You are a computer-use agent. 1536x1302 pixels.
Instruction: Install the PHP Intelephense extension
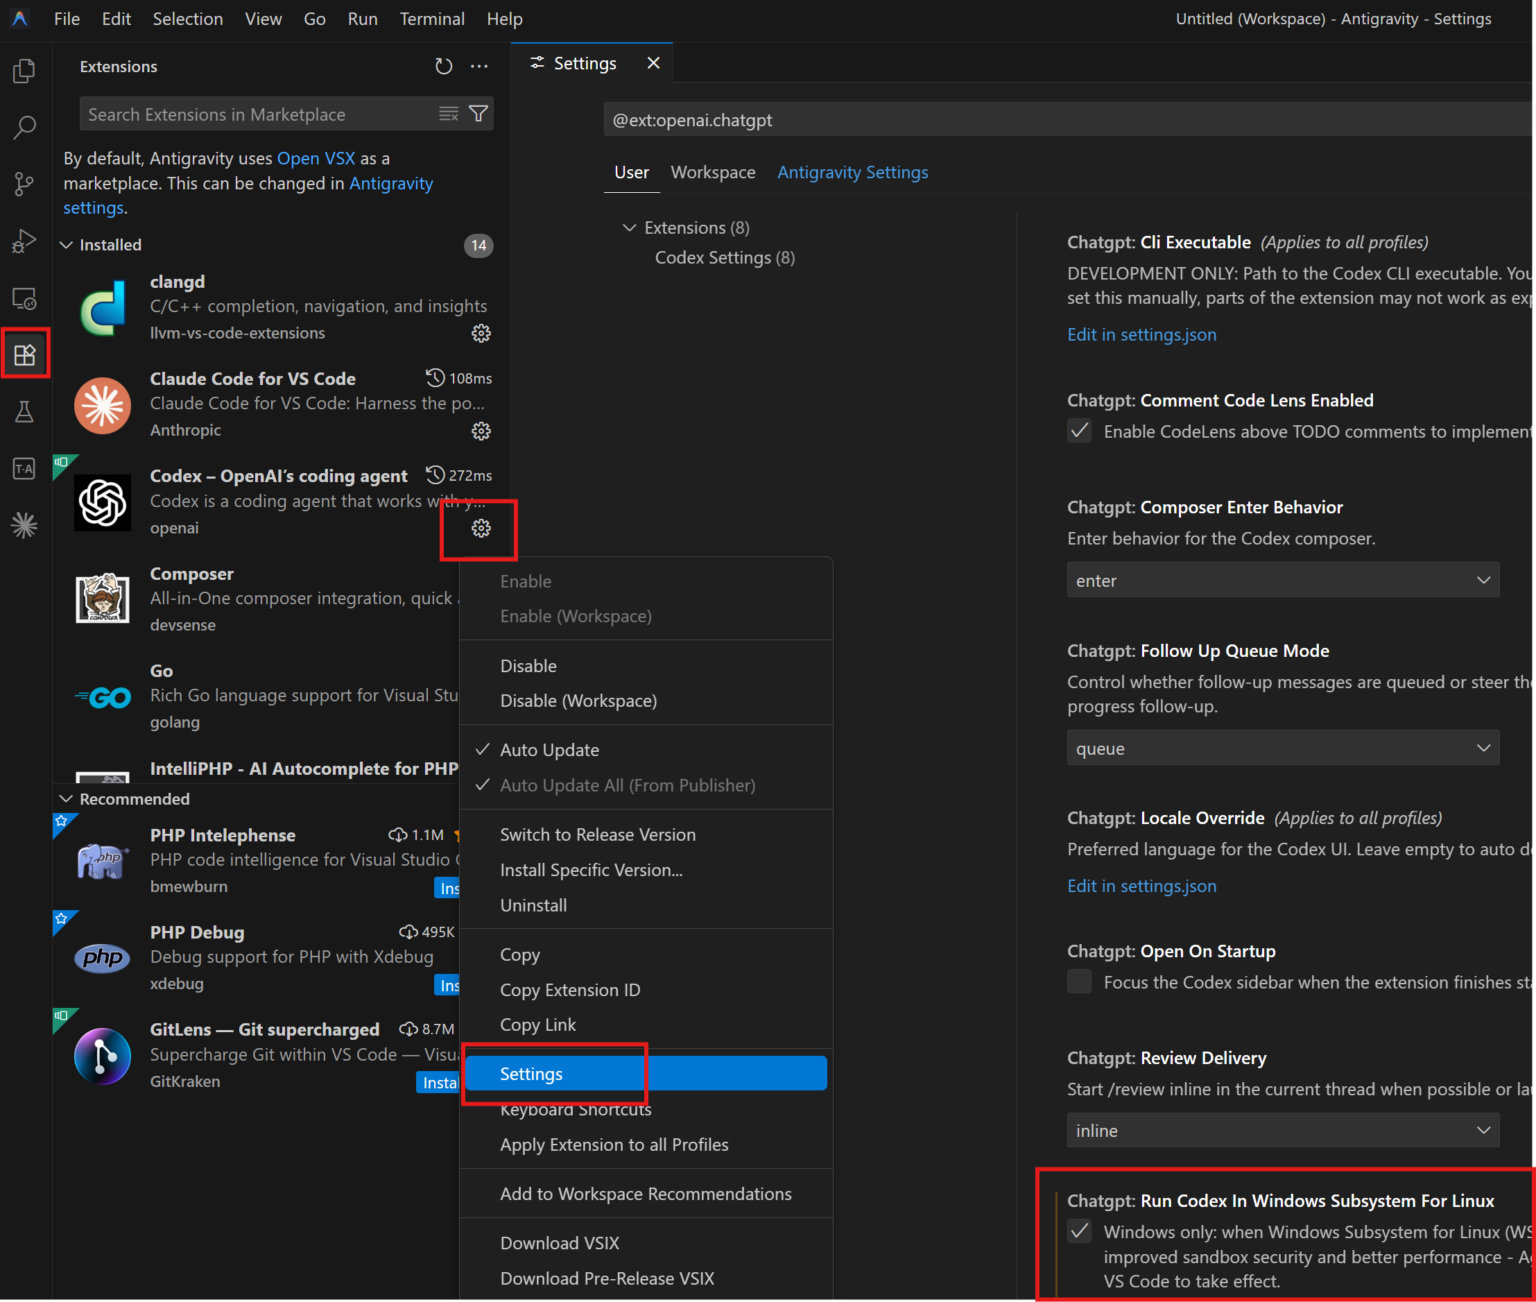[448, 889]
